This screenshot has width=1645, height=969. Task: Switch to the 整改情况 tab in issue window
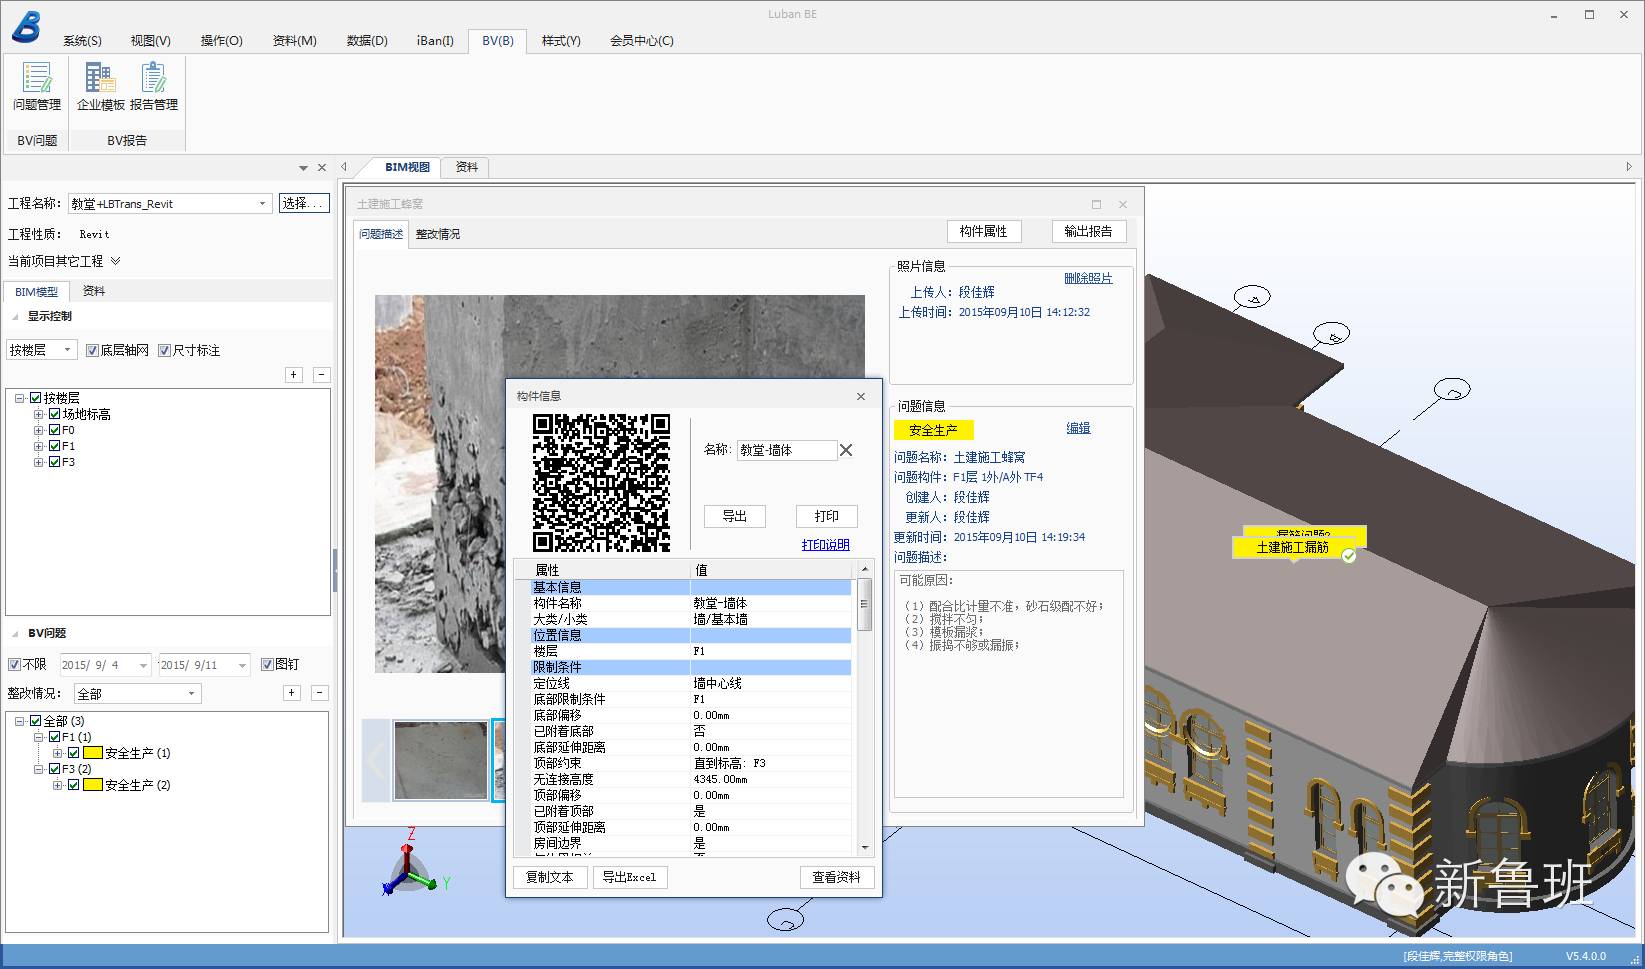click(x=438, y=234)
